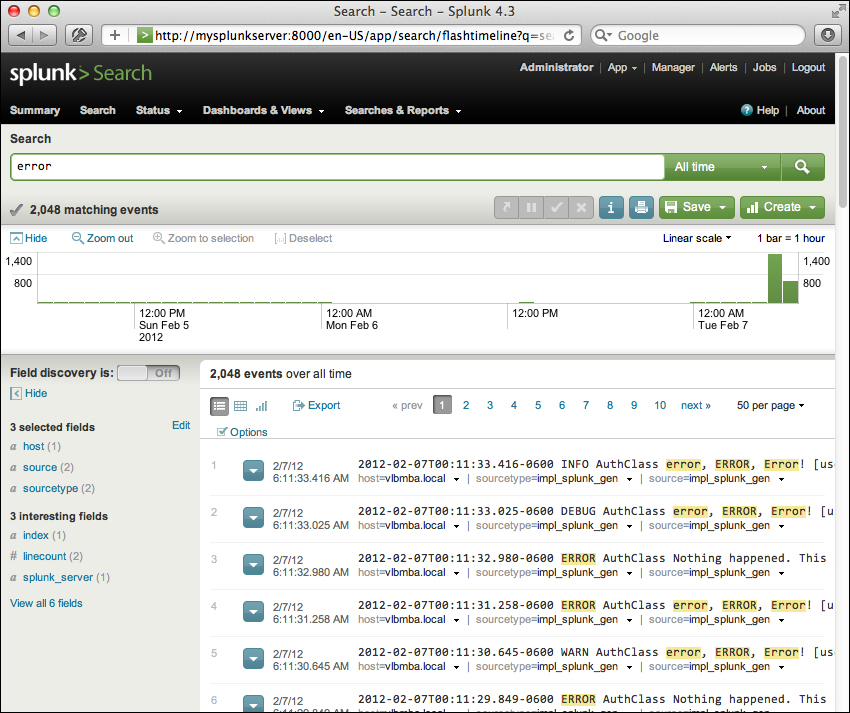Screen dimensions: 850x713
Task: Open the Create dropdown
Action: [782, 208]
